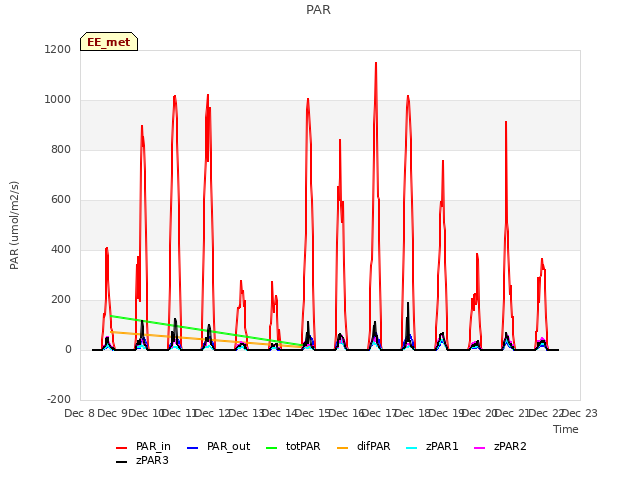The height and width of the screenshot is (480, 640).
Task: Click the 1000 y-axis tick label
Action: coord(58,100)
